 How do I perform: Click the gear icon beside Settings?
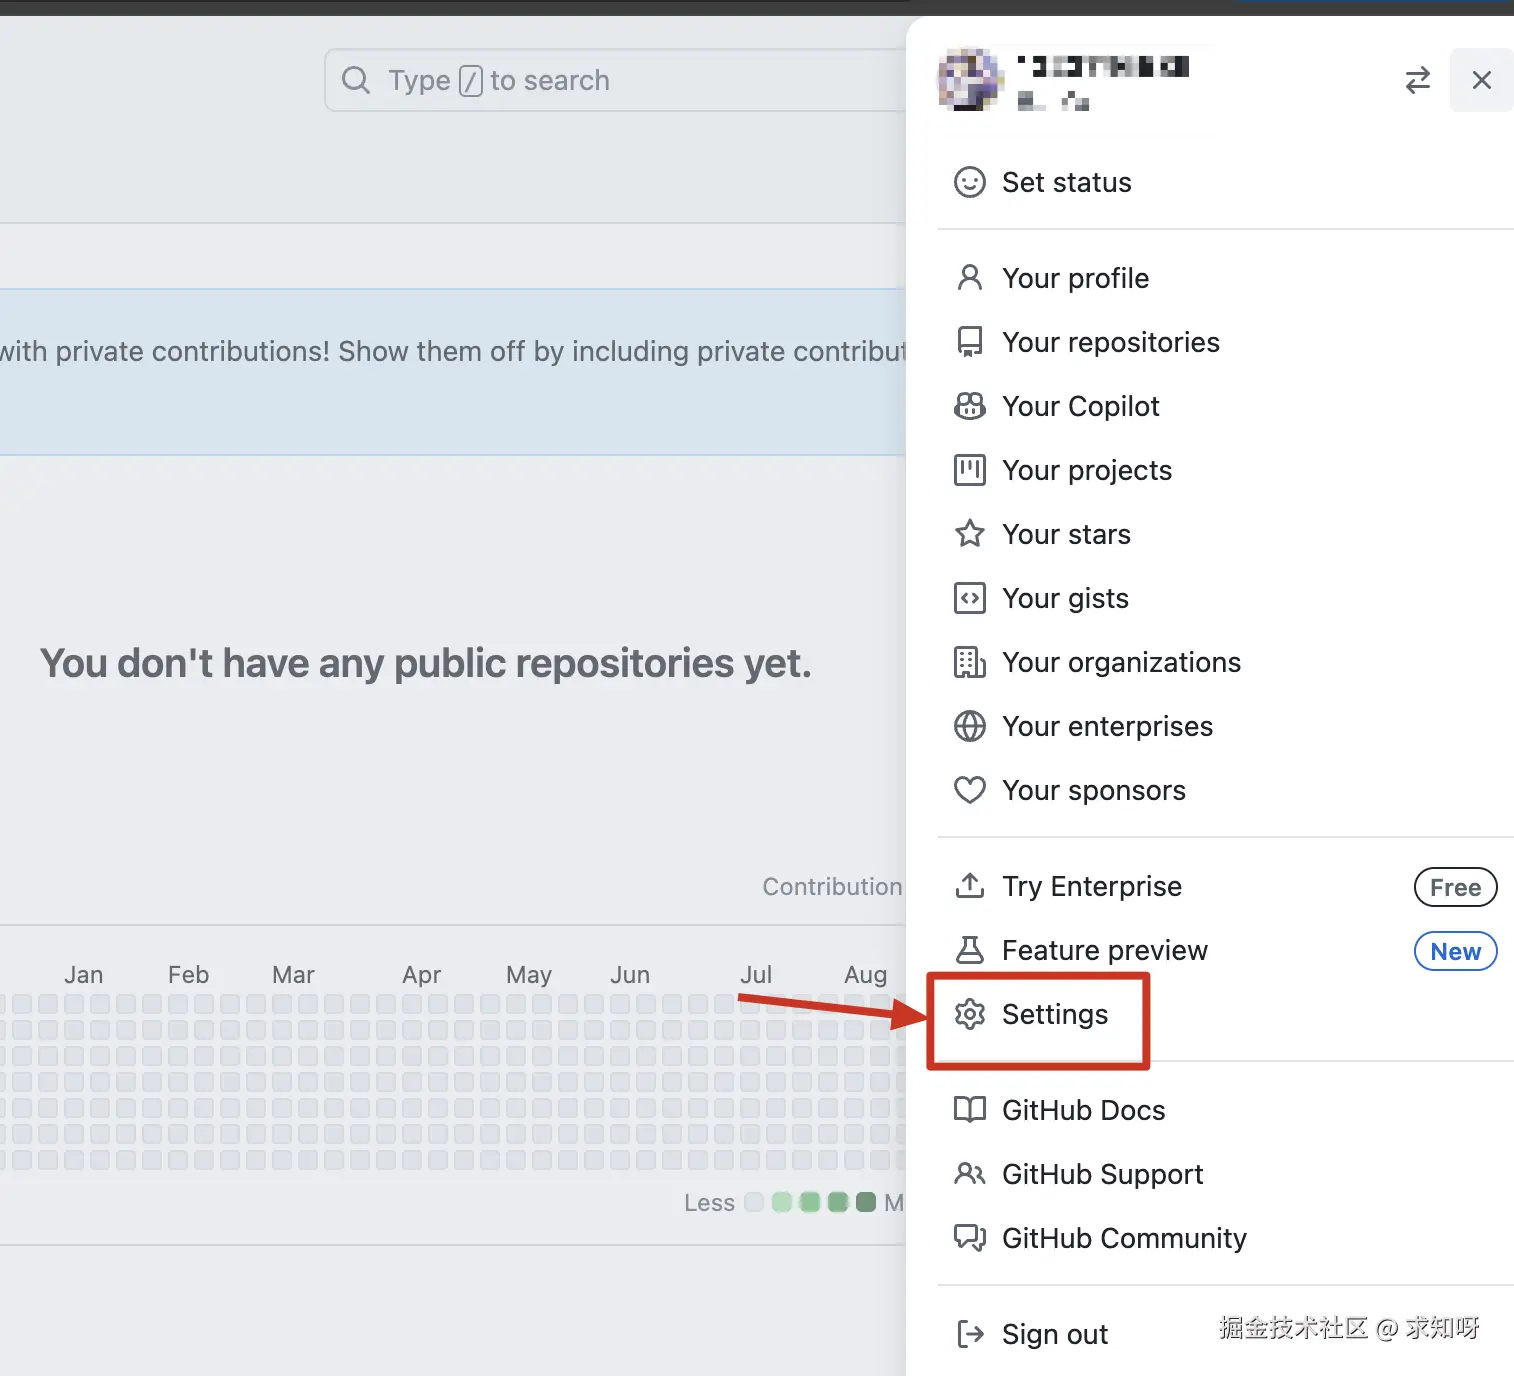(x=969, y=1014)
